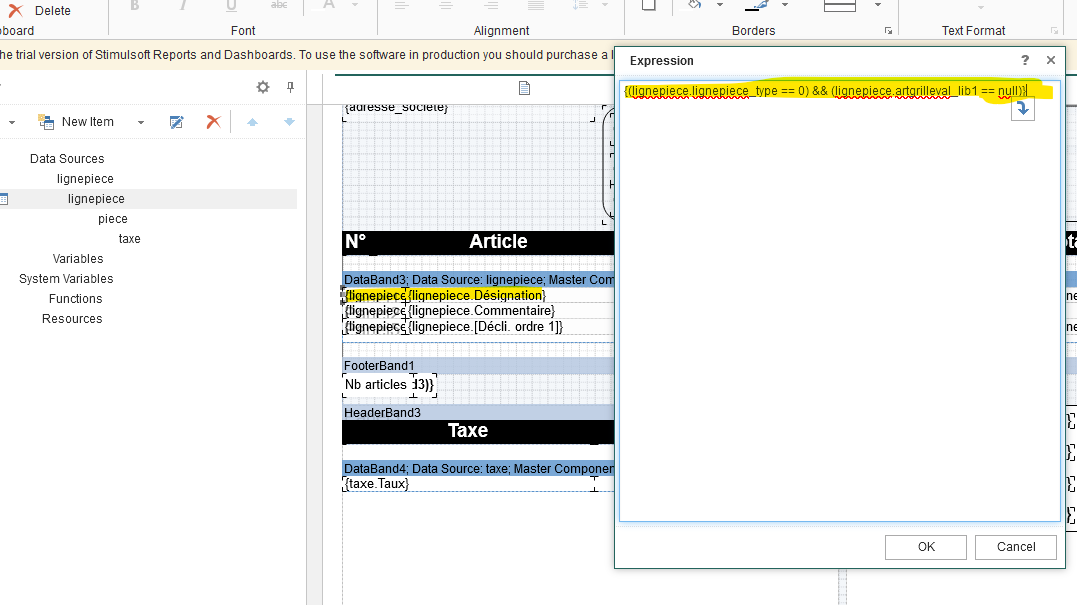The height and width of the screenshot is (605, 1077).
Task: Select the FooterBand1 band header
Action: [479, 365]
